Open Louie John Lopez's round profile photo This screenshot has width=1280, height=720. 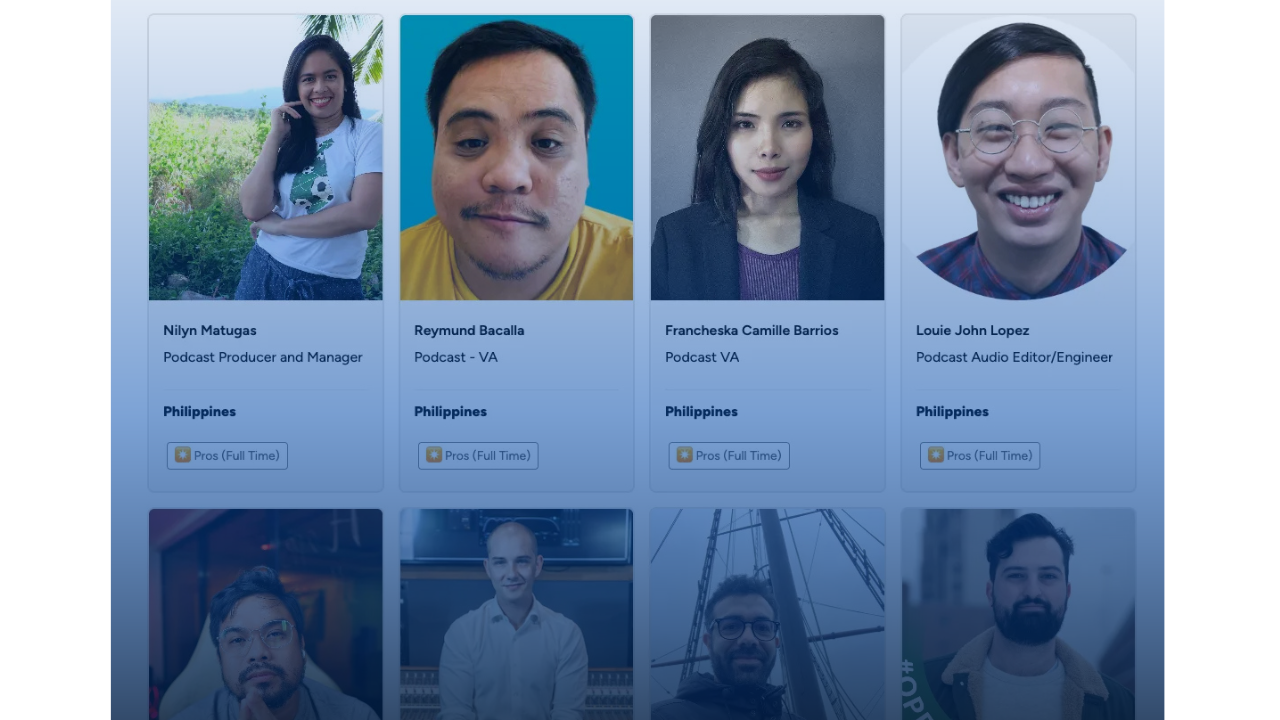pyautogui.click(x=1019, y=157)
